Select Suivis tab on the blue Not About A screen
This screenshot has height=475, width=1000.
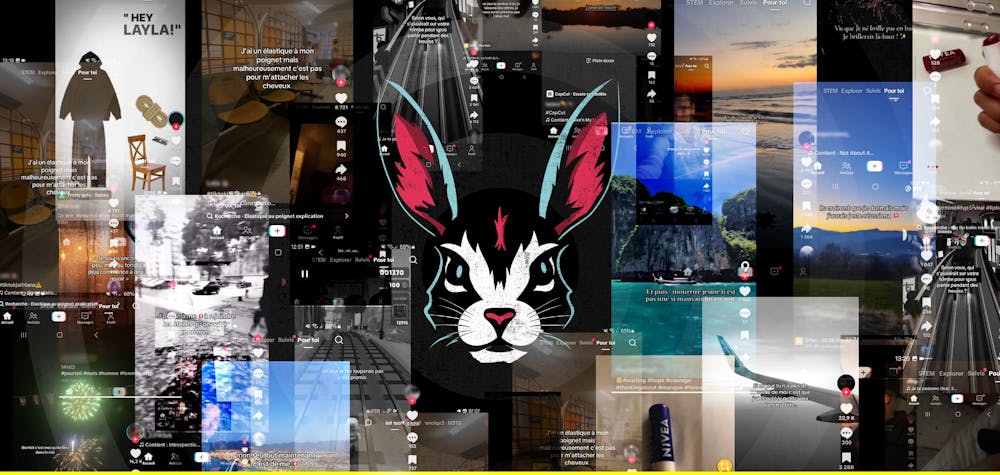(873, 91)
